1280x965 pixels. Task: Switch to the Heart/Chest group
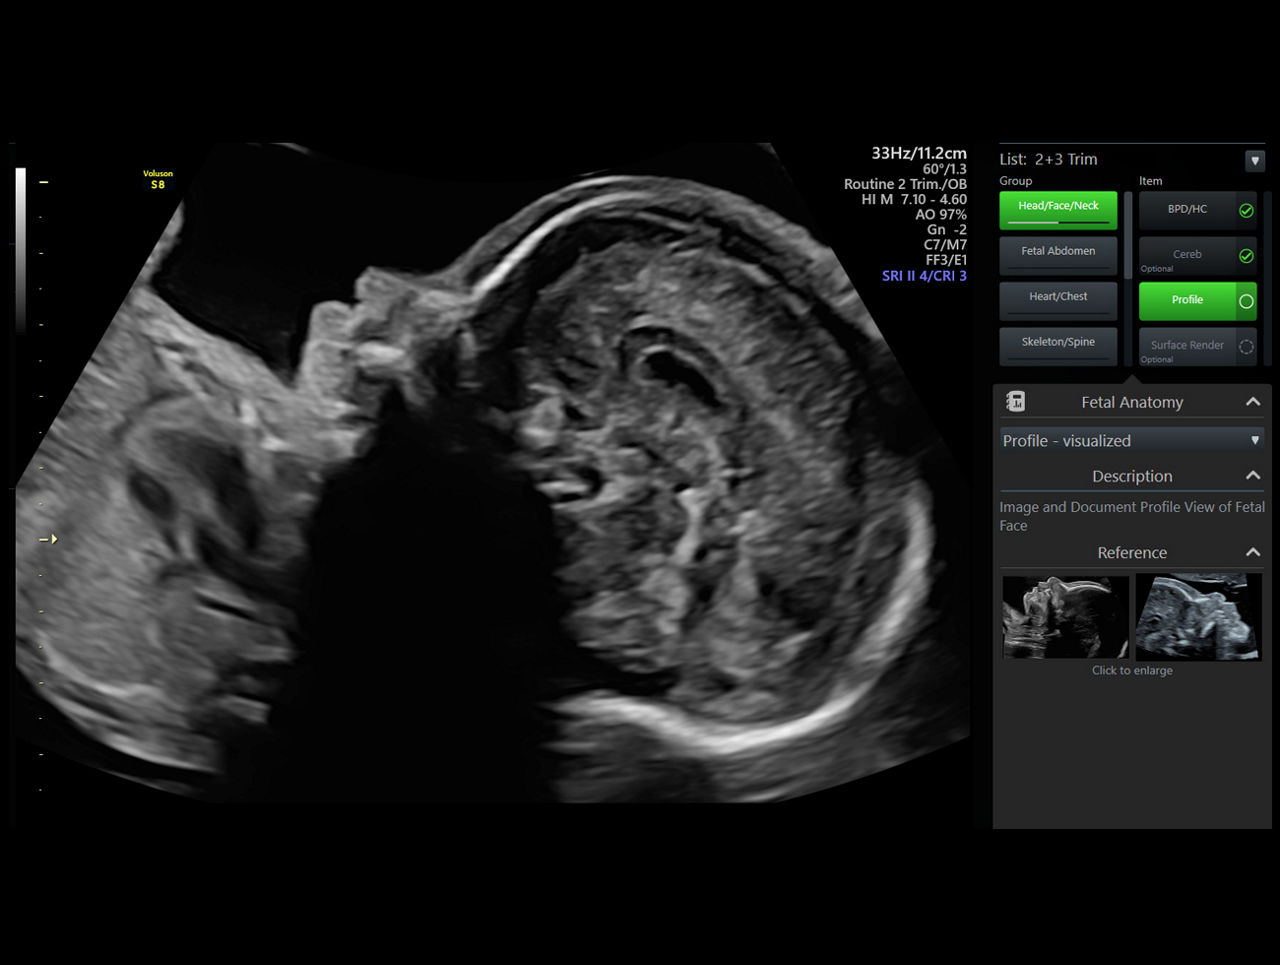click(1058, 298)
